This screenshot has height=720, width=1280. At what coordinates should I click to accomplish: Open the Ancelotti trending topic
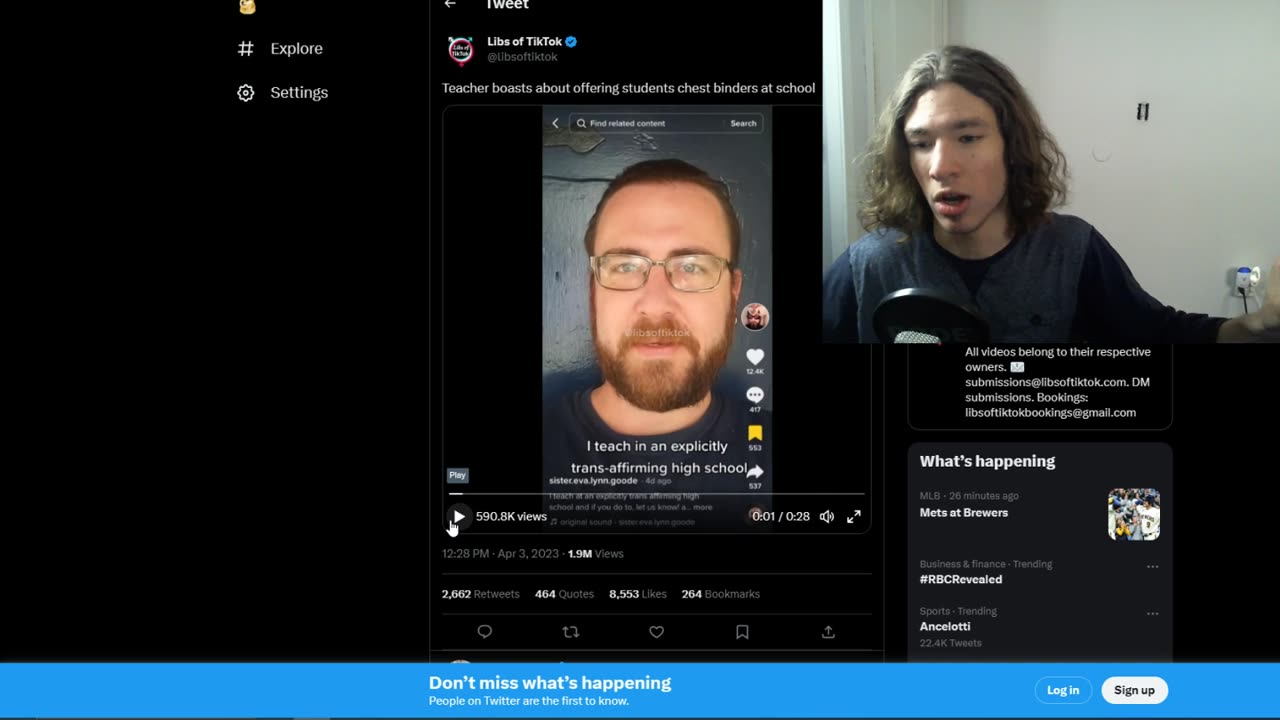[945, 626]
